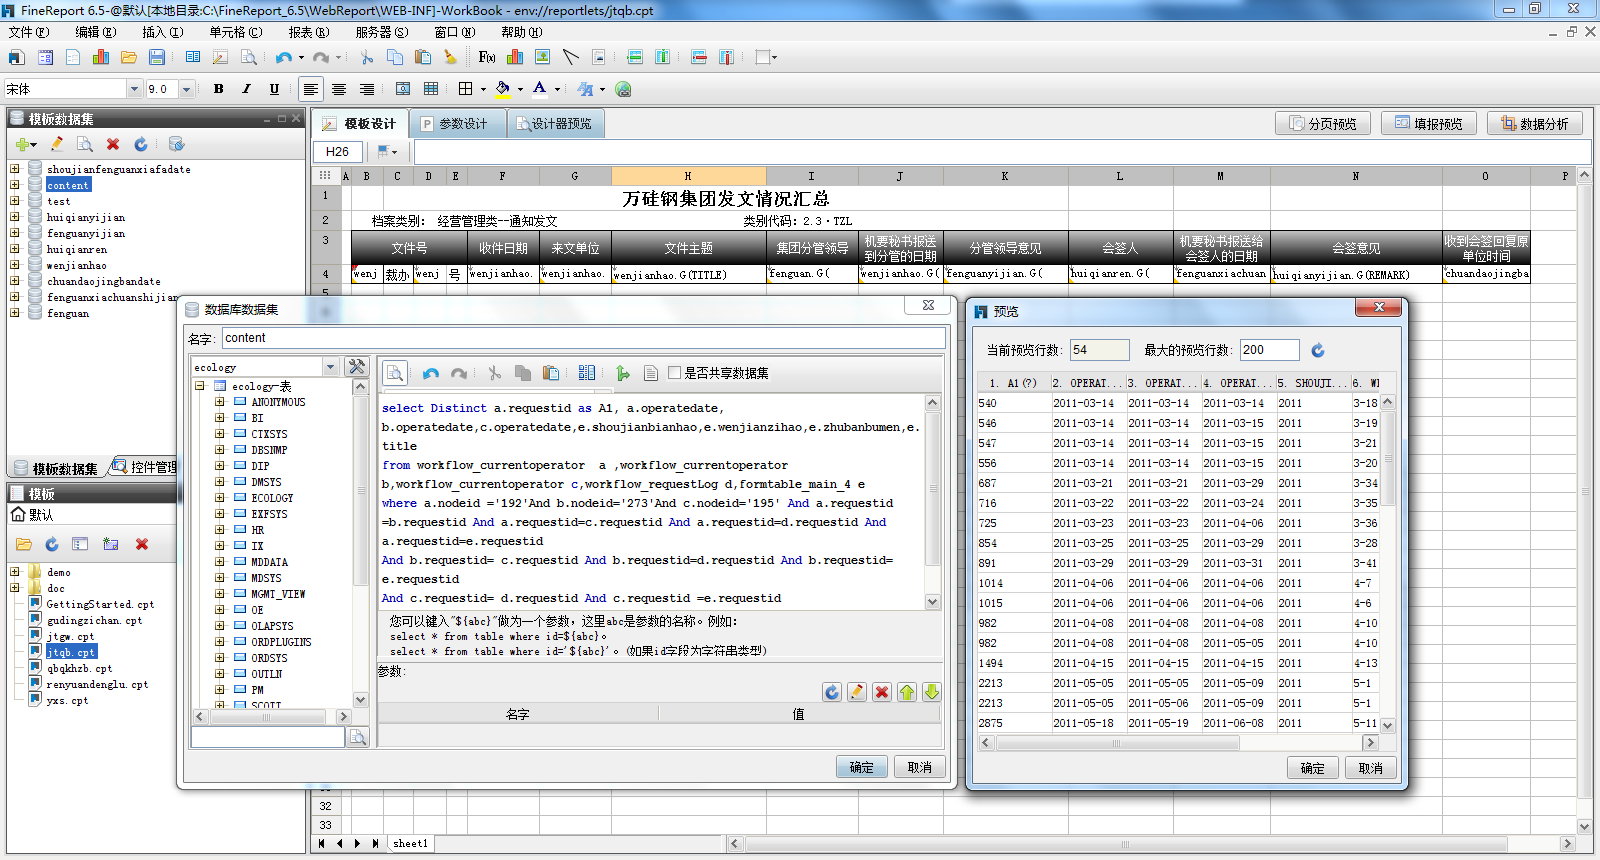
Task: Collapse the ecology-表 tree root
Action: coord(200,386)
